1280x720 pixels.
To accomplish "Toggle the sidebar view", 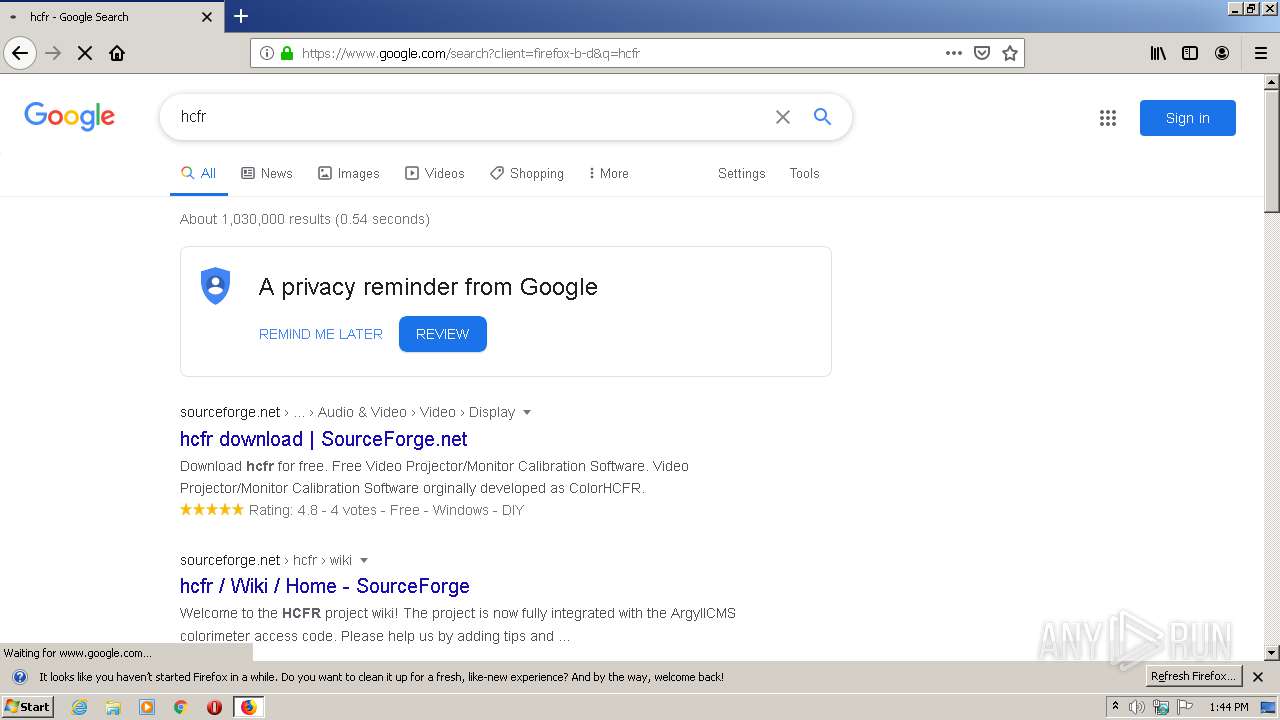I will coord(1190,53).
